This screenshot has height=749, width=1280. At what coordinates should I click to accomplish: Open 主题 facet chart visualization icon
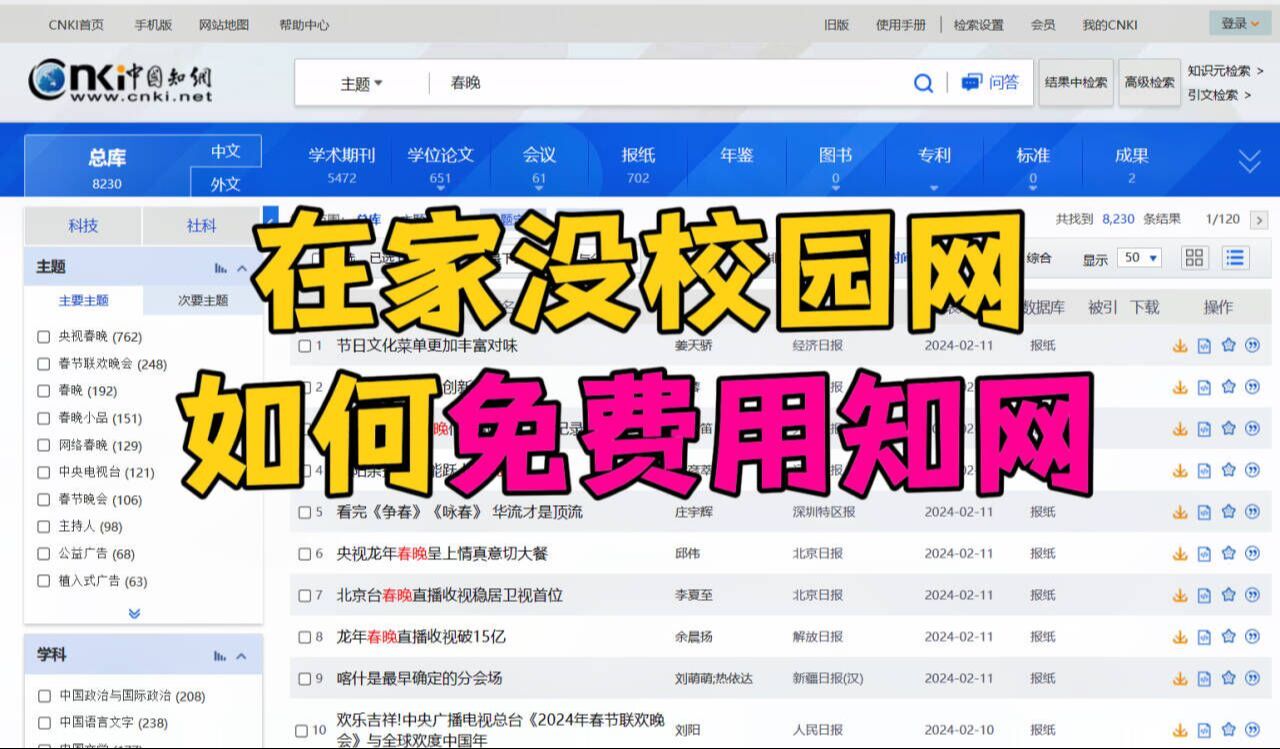pyautogui.click(x=220, y=268)
